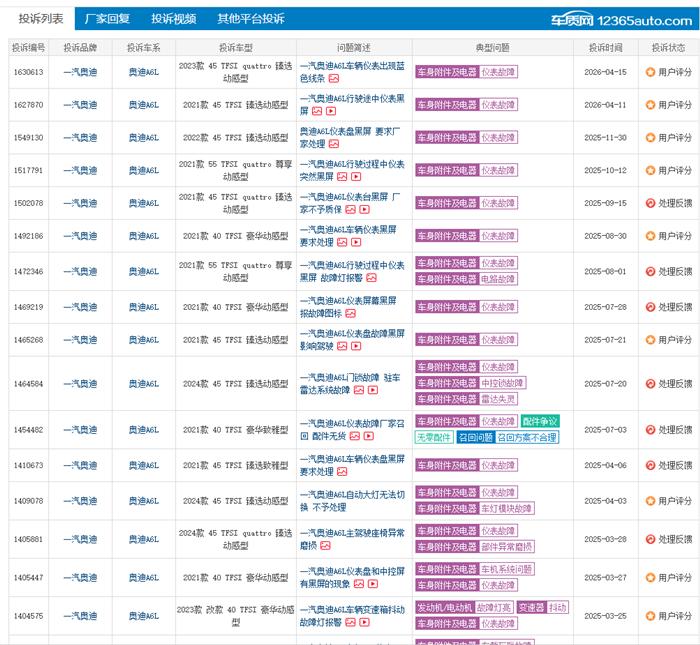Image resolution: width=700 pixels, height=645 pixels.
Task: Open the video icon in complaint 1627870
Action: point(331,111)
